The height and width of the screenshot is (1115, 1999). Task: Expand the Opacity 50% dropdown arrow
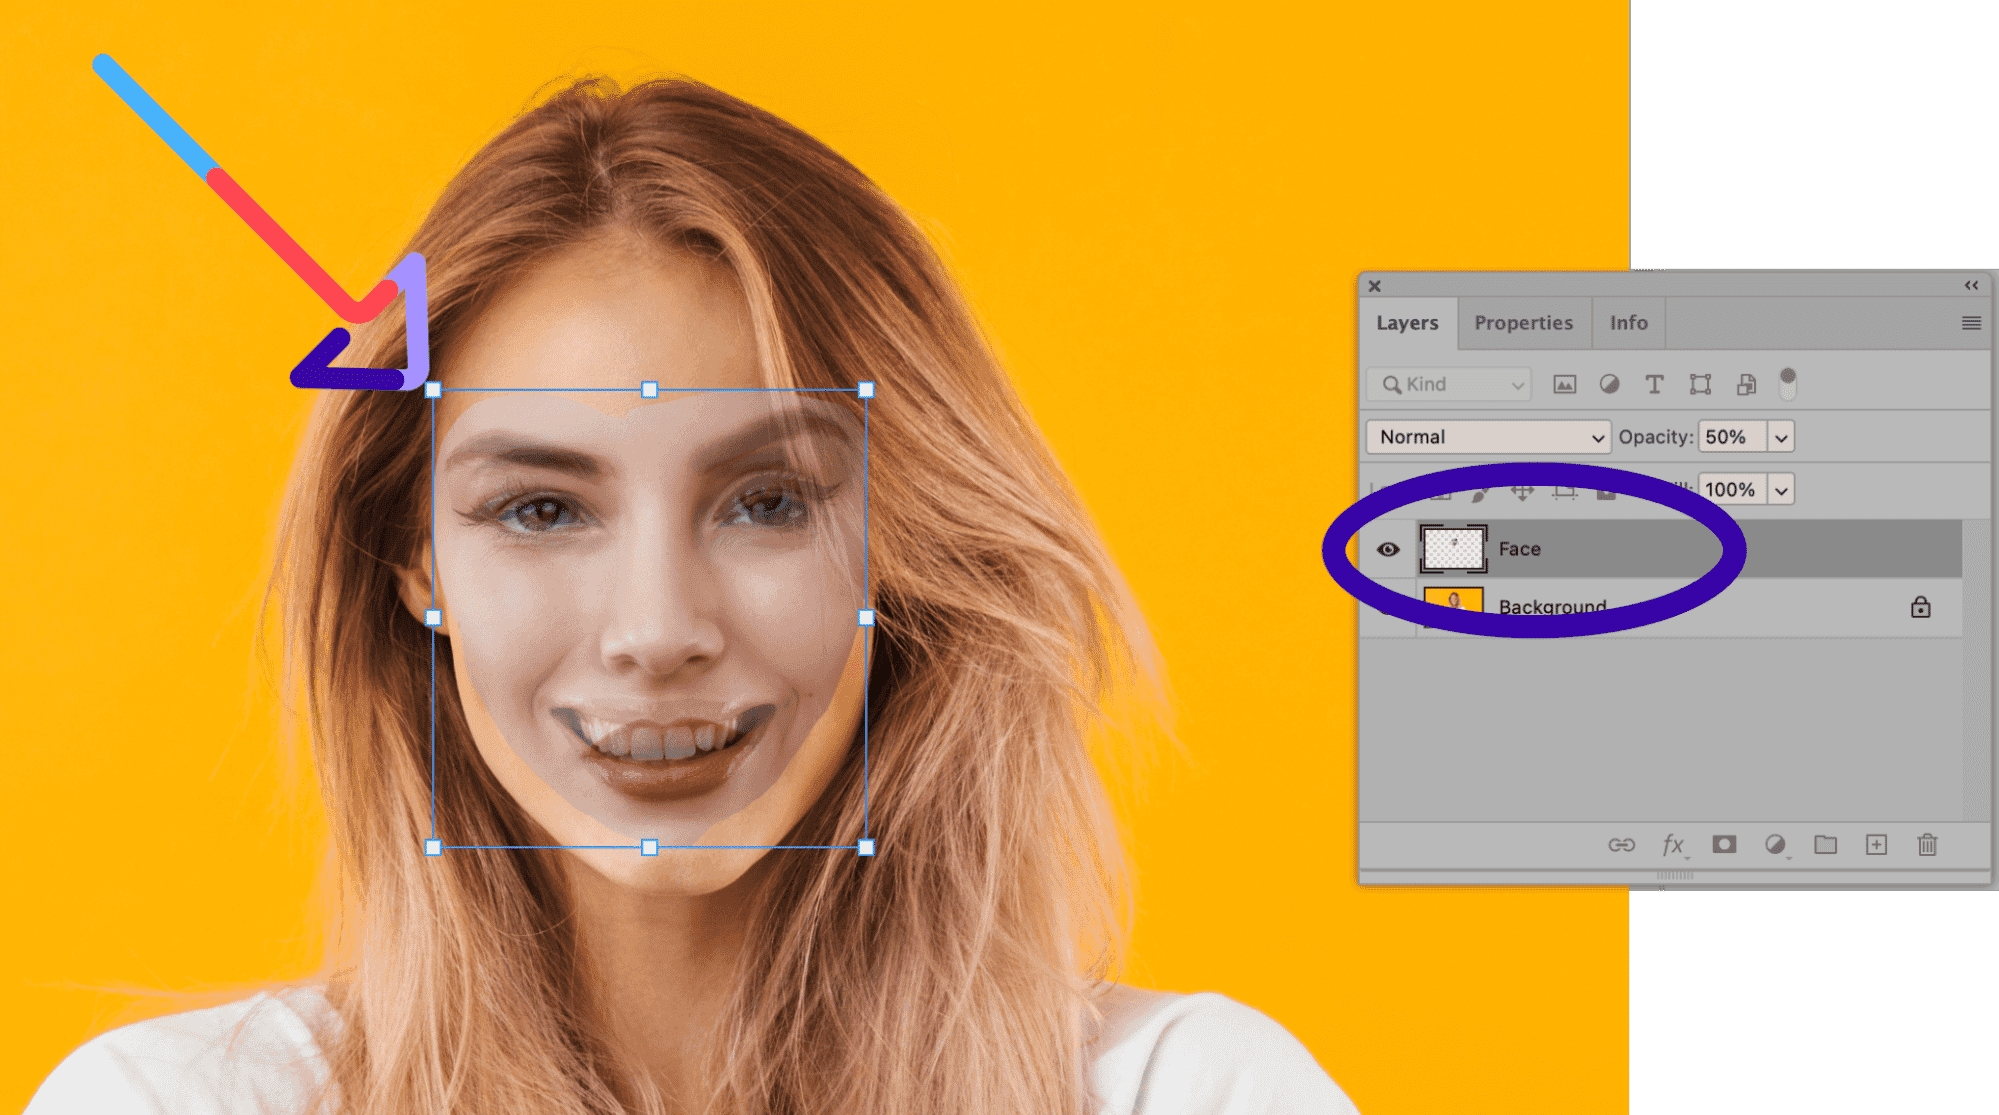(x=1781, y=438)
